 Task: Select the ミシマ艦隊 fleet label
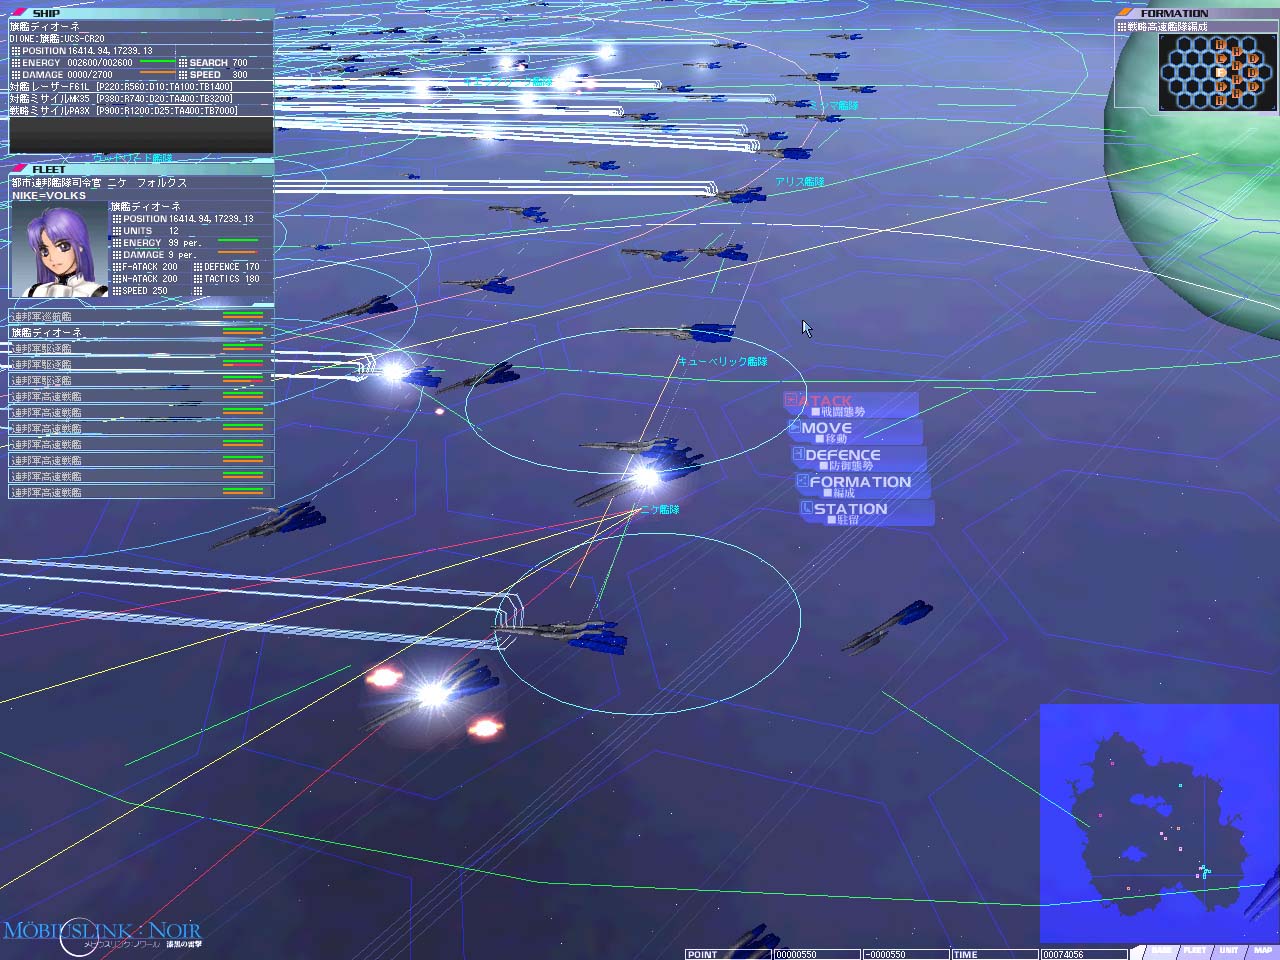[x=833, y=105]
